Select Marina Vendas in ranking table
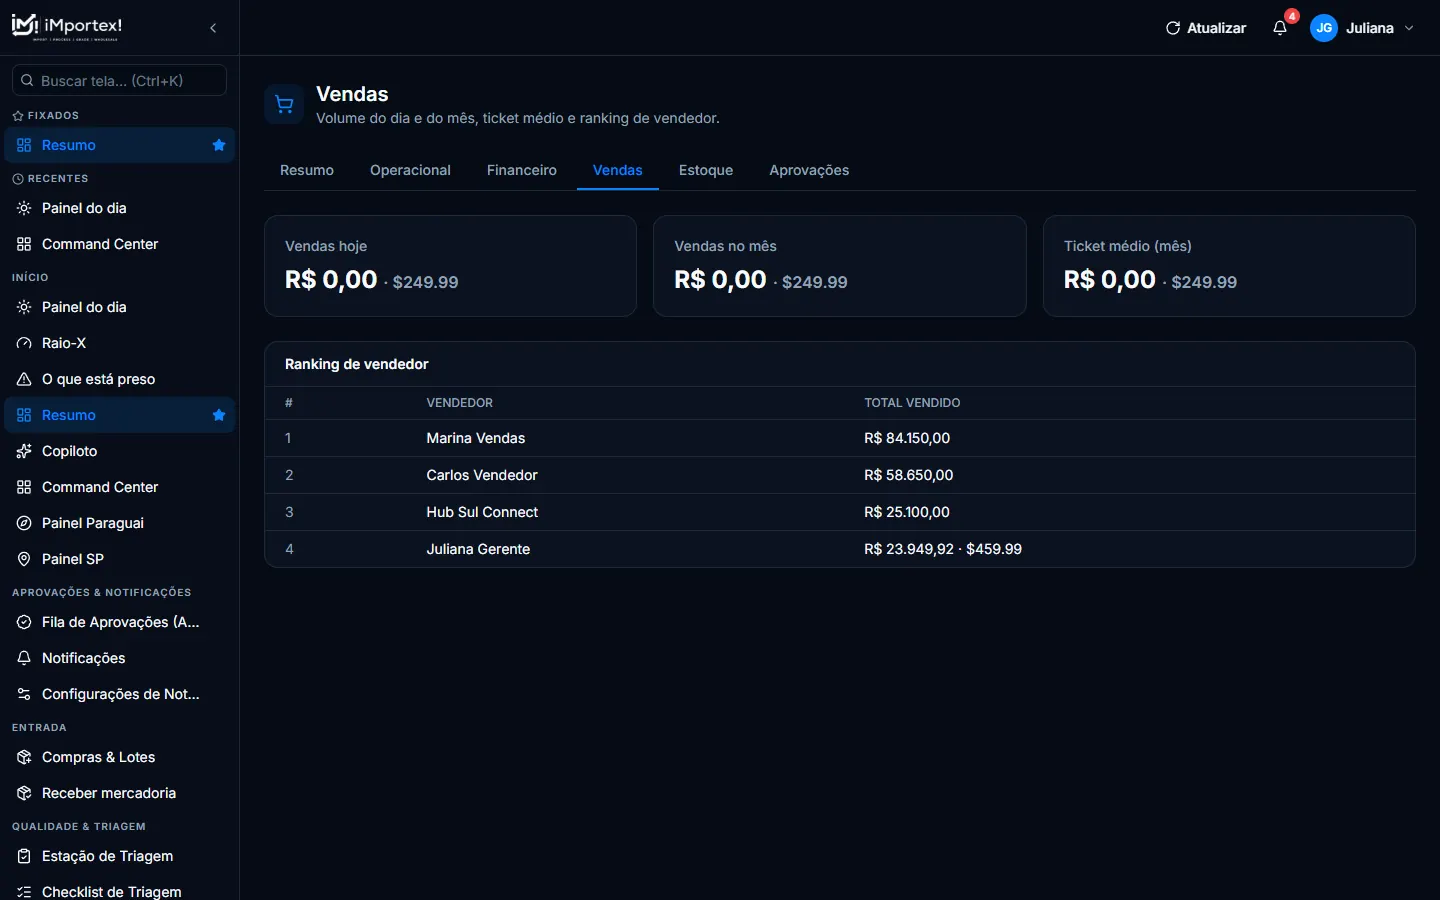 pos(475,438)
